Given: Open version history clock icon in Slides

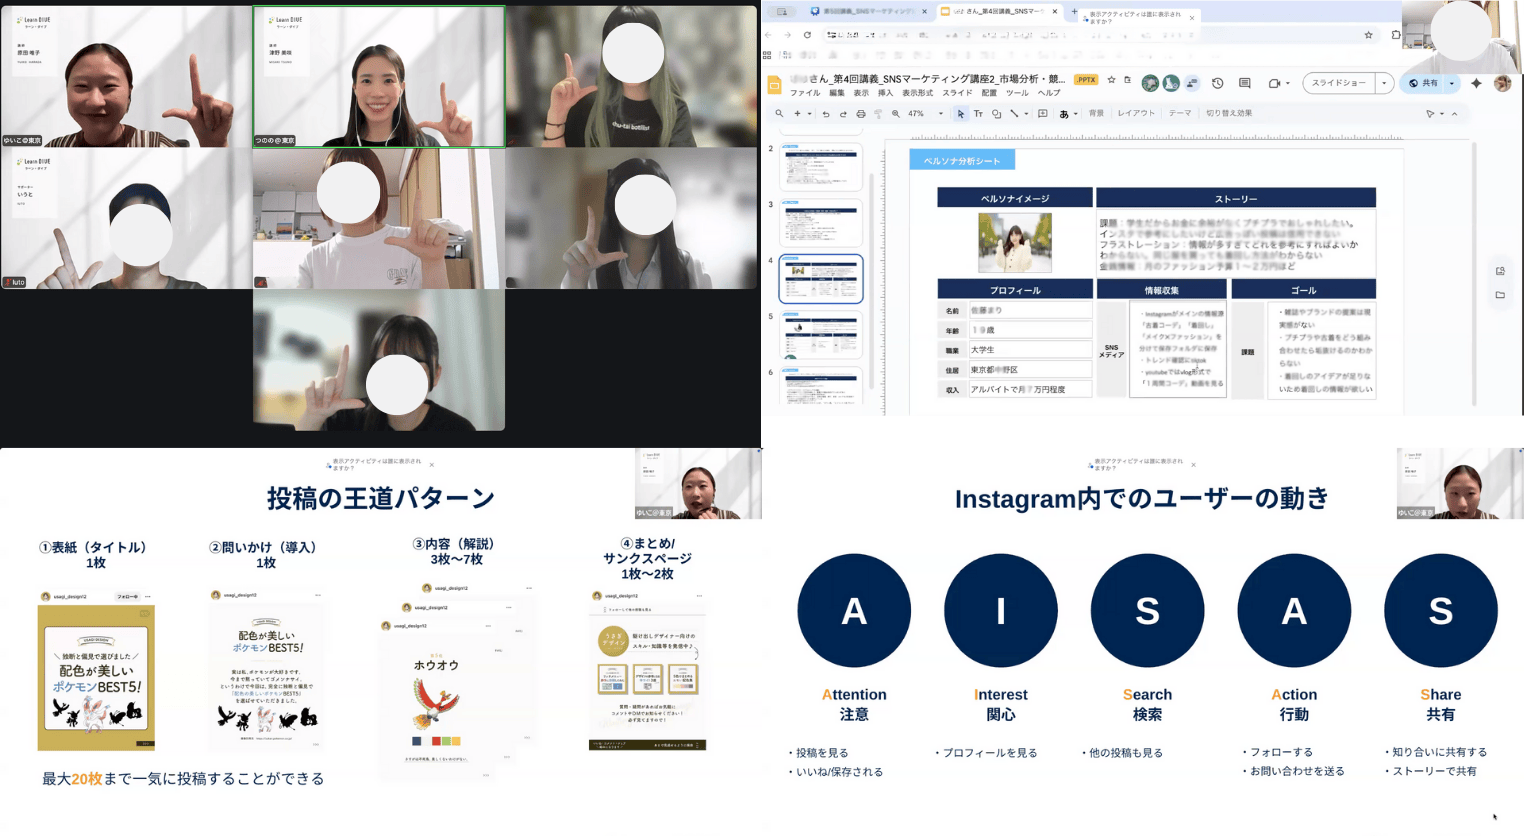Looking at the screenshot, I should pos(1217,83).
